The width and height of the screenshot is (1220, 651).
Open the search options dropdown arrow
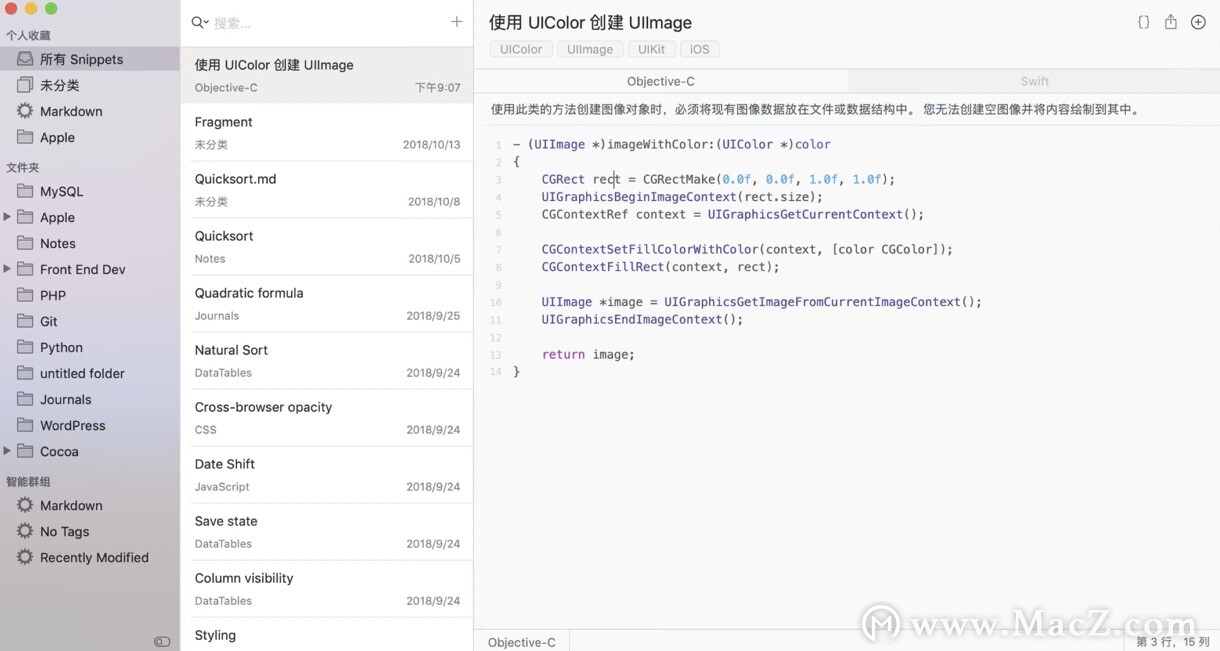pyautogui.click(x=206, y=23)
